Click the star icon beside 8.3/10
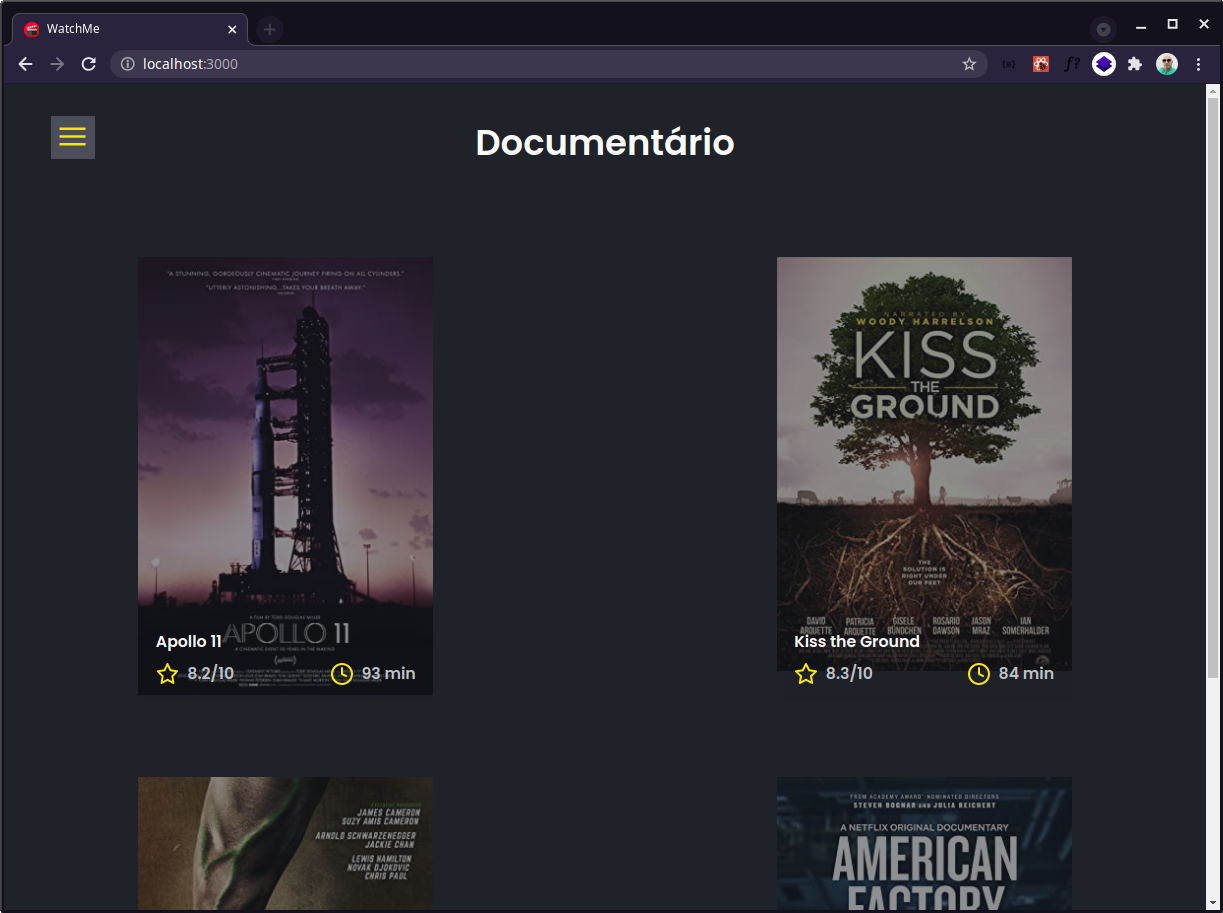The image size is (1223, 913). 806,674
